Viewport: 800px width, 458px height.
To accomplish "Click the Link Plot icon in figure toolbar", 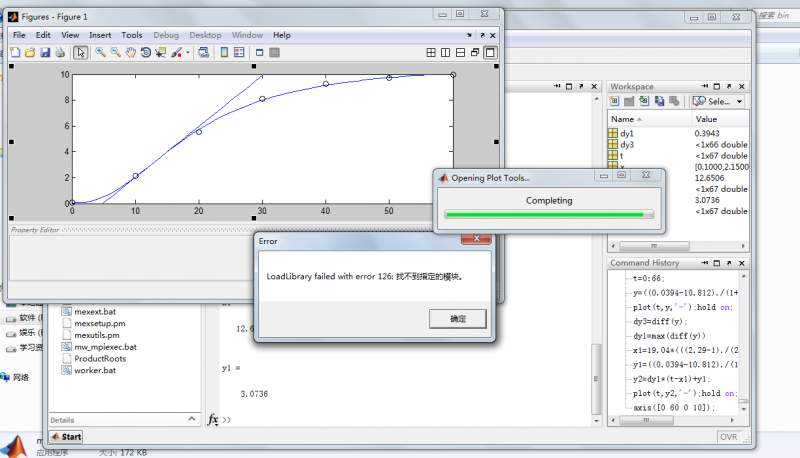I will pos(204,53).
